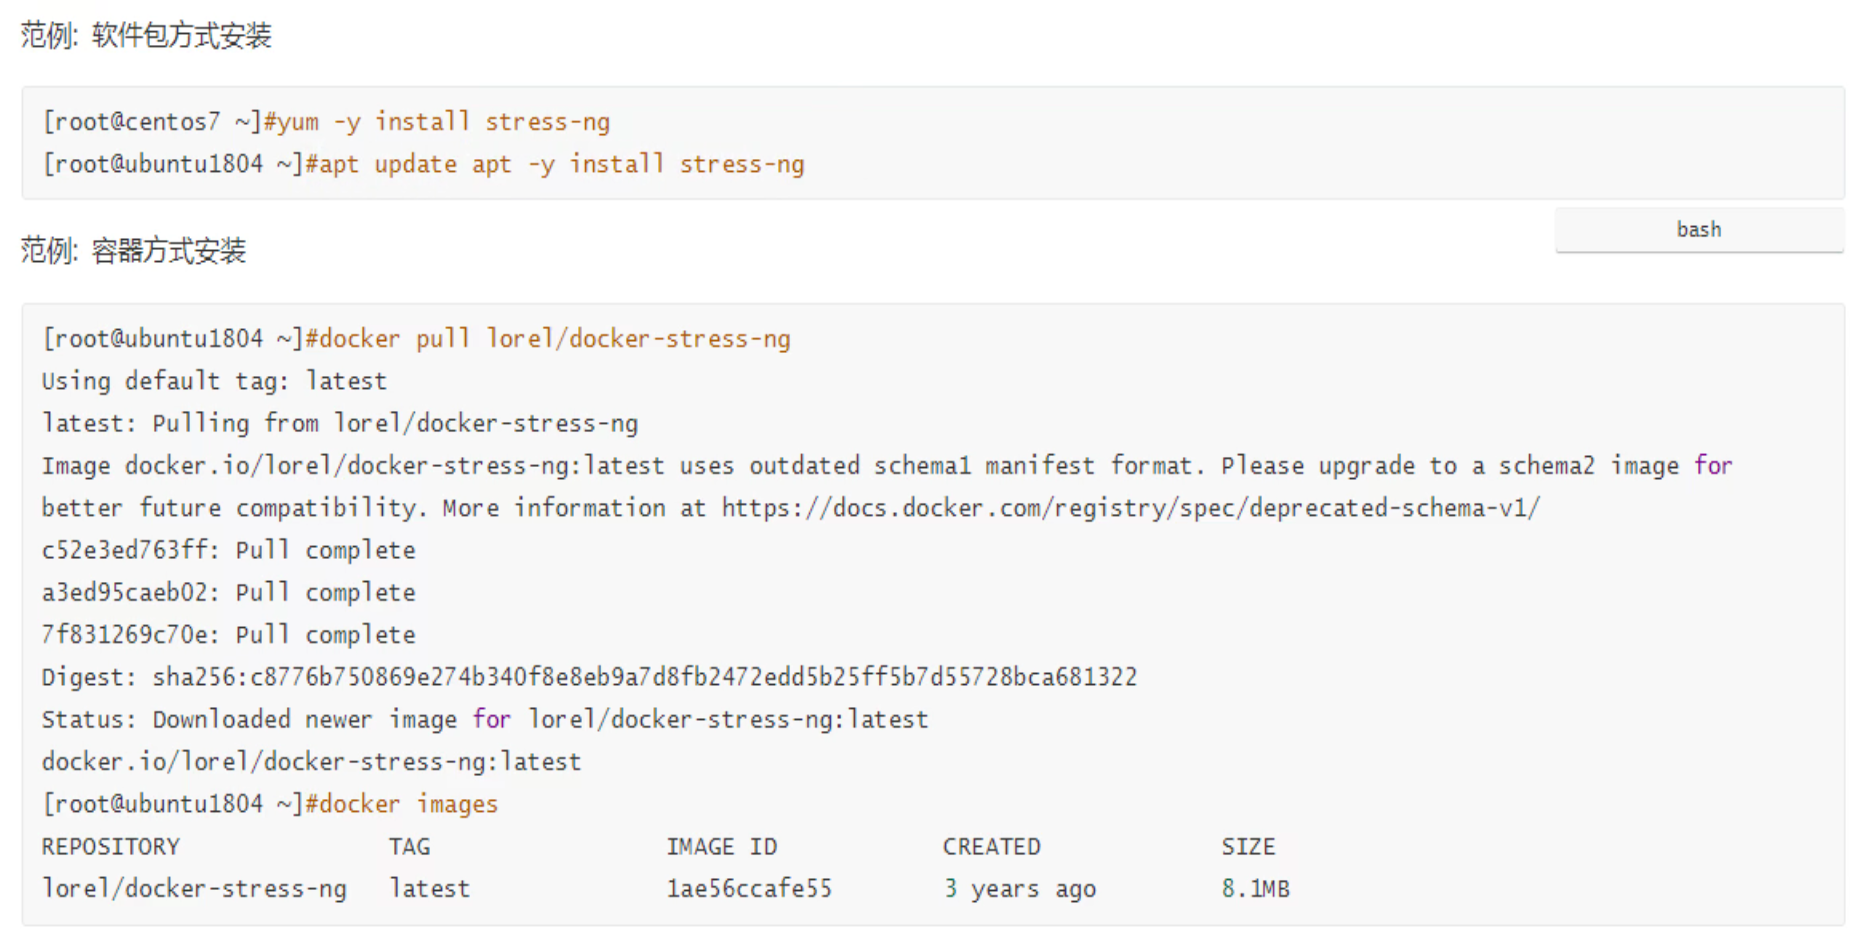Click the Digest sha256 hash line
Screen dimensions: 1873x945
click(589, 677)
